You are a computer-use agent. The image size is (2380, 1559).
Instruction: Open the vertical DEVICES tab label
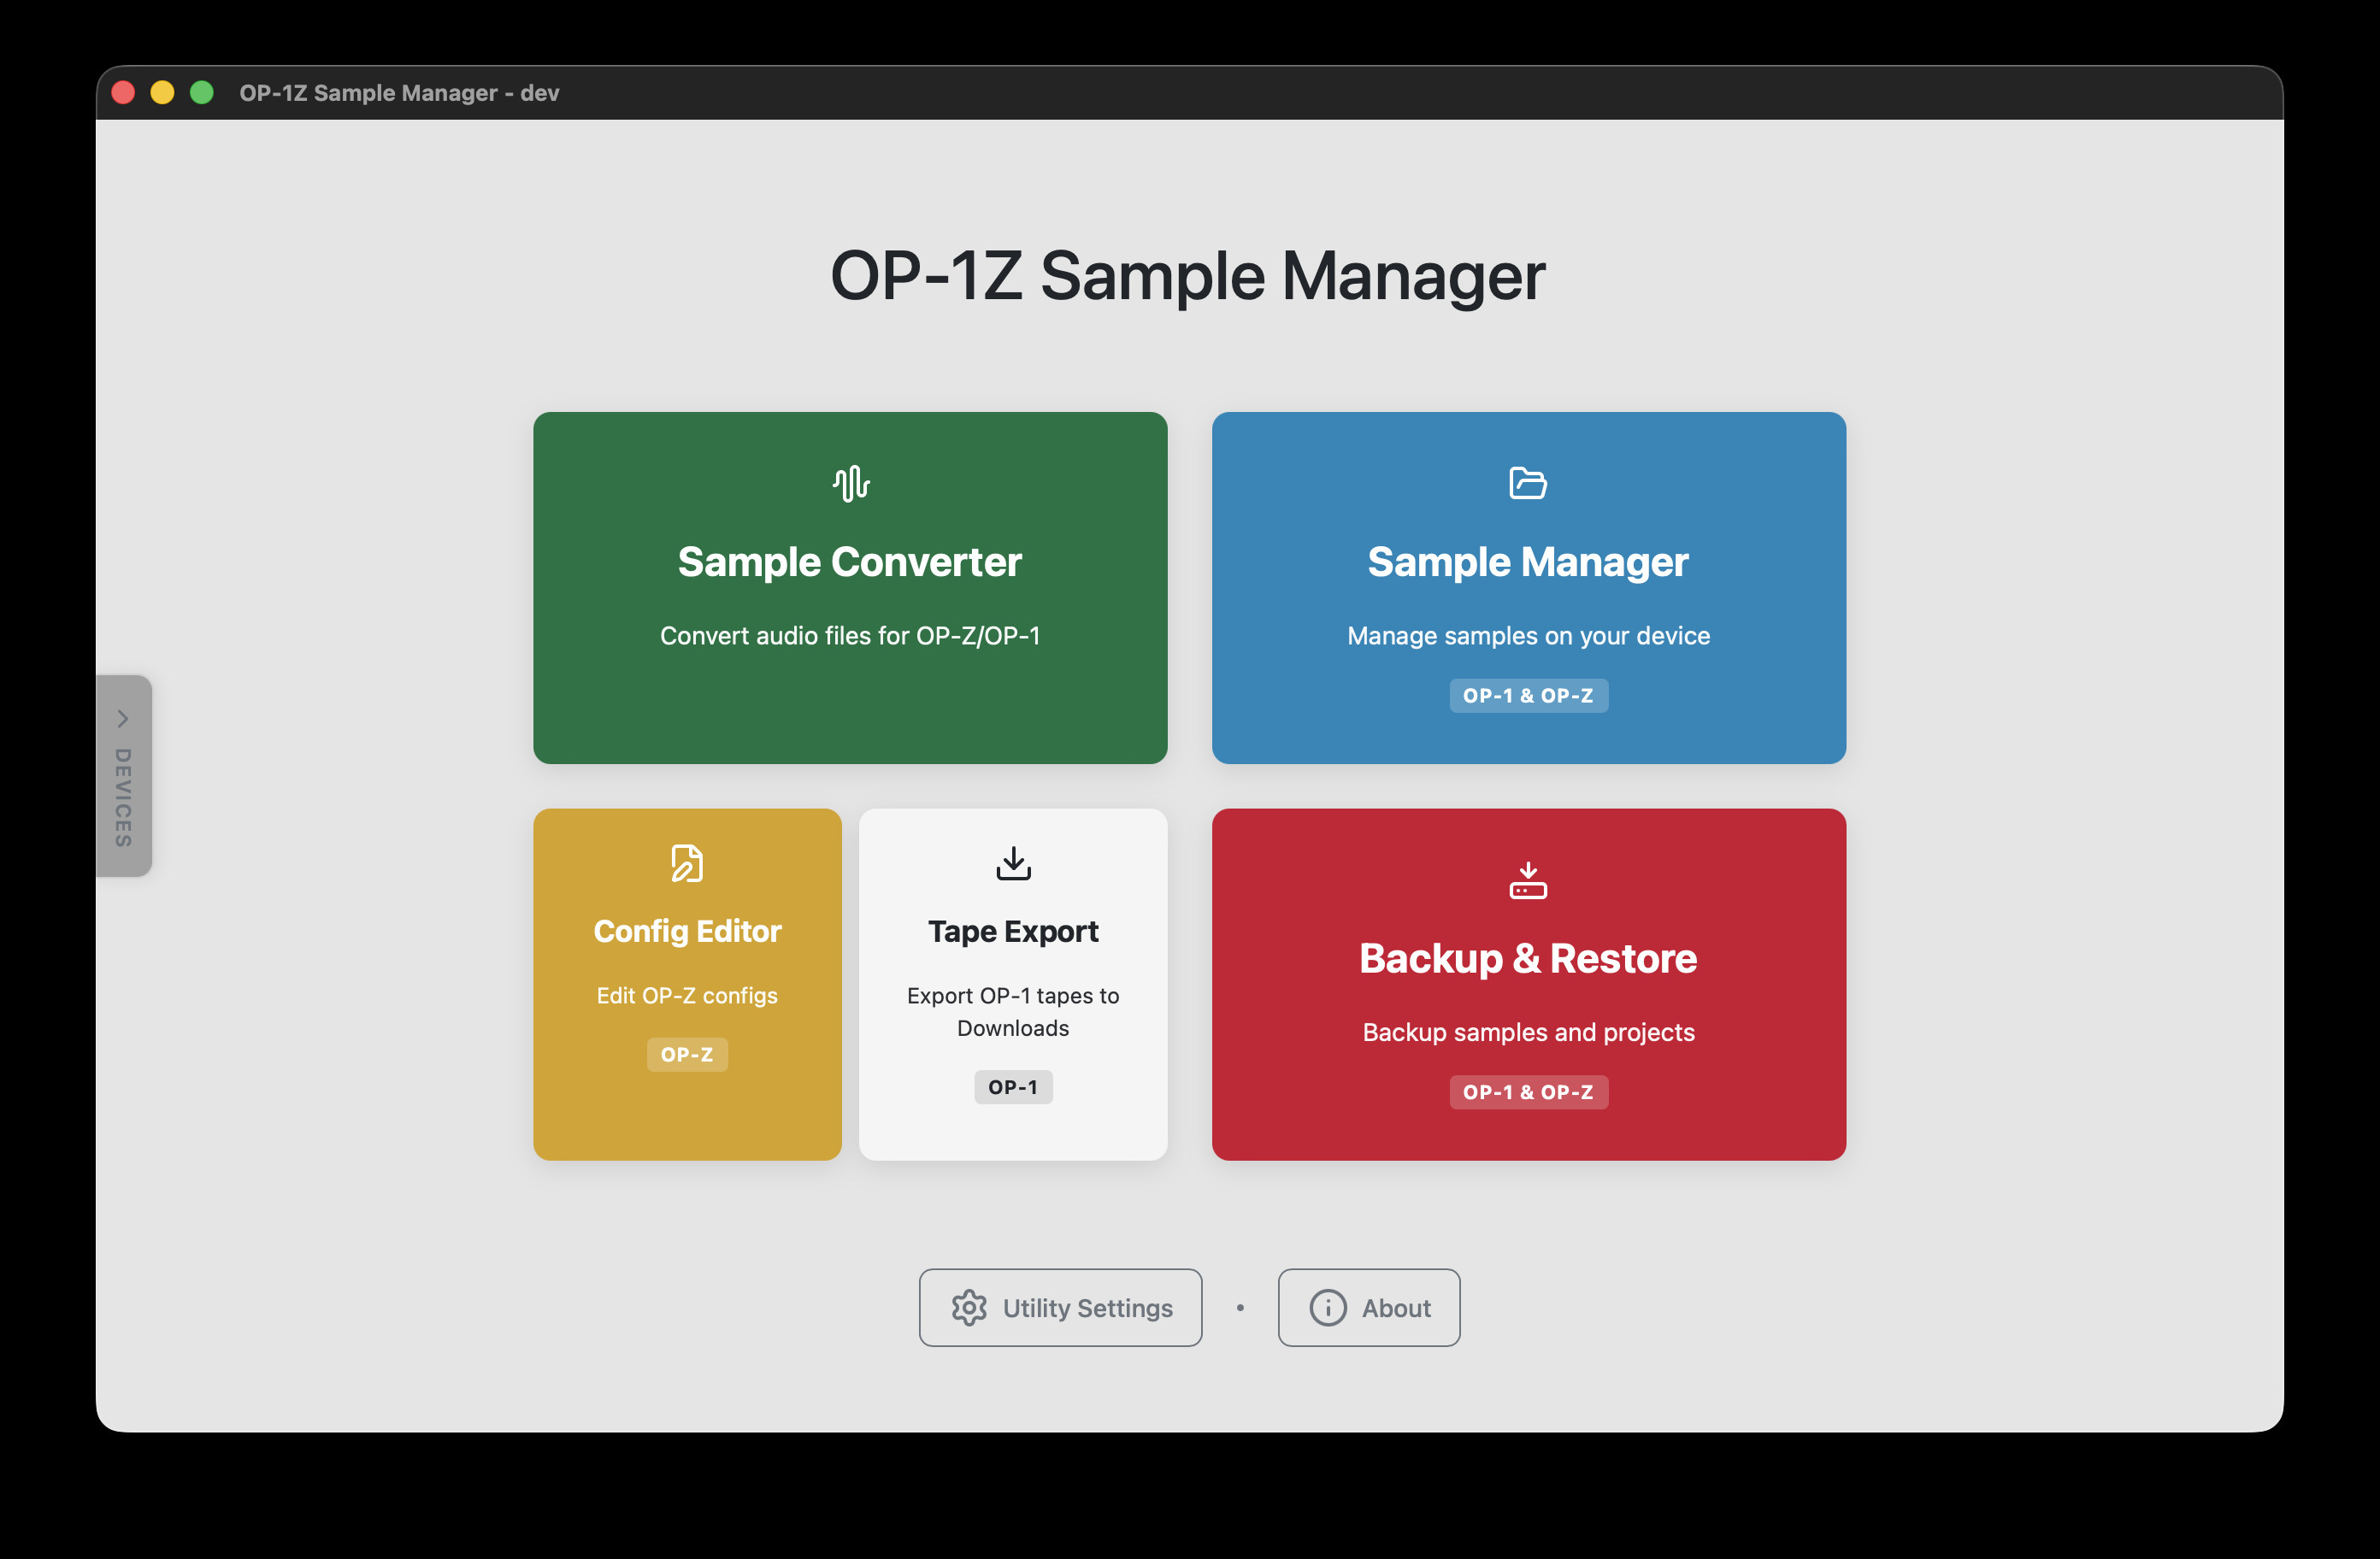pos(123,797)
